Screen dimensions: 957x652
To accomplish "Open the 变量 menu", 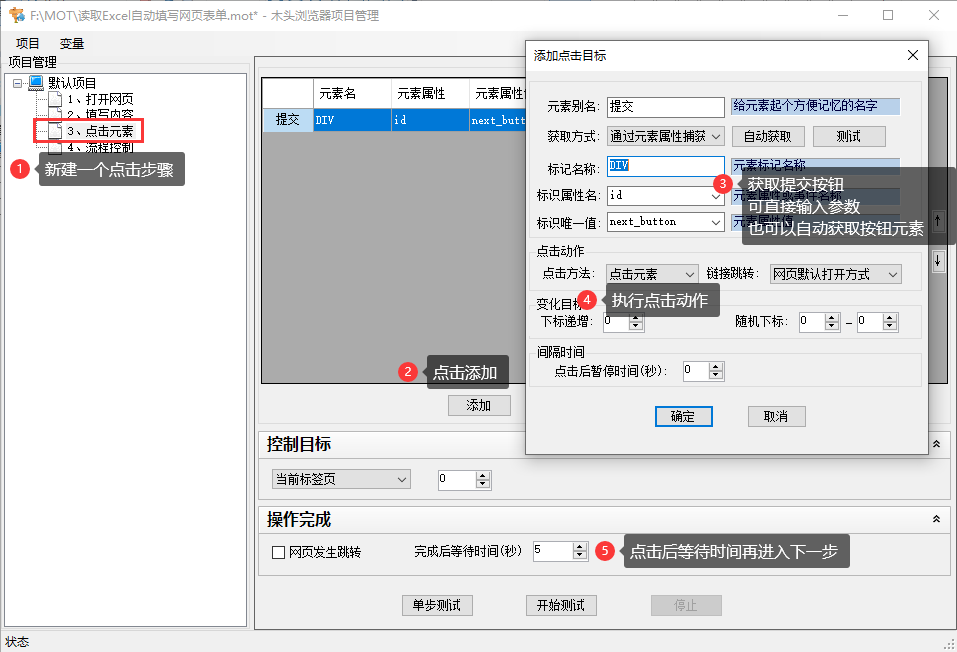I will click(70, 43).
